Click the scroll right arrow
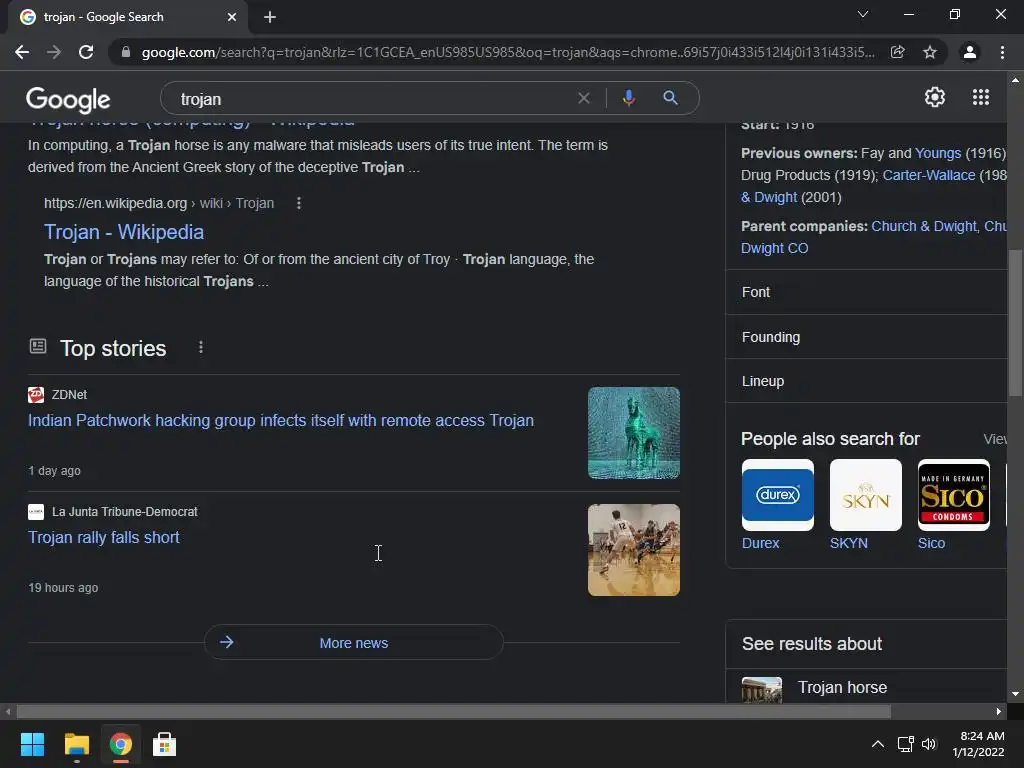The height and width of the screenshot is (768, 1024). (999, 711)
